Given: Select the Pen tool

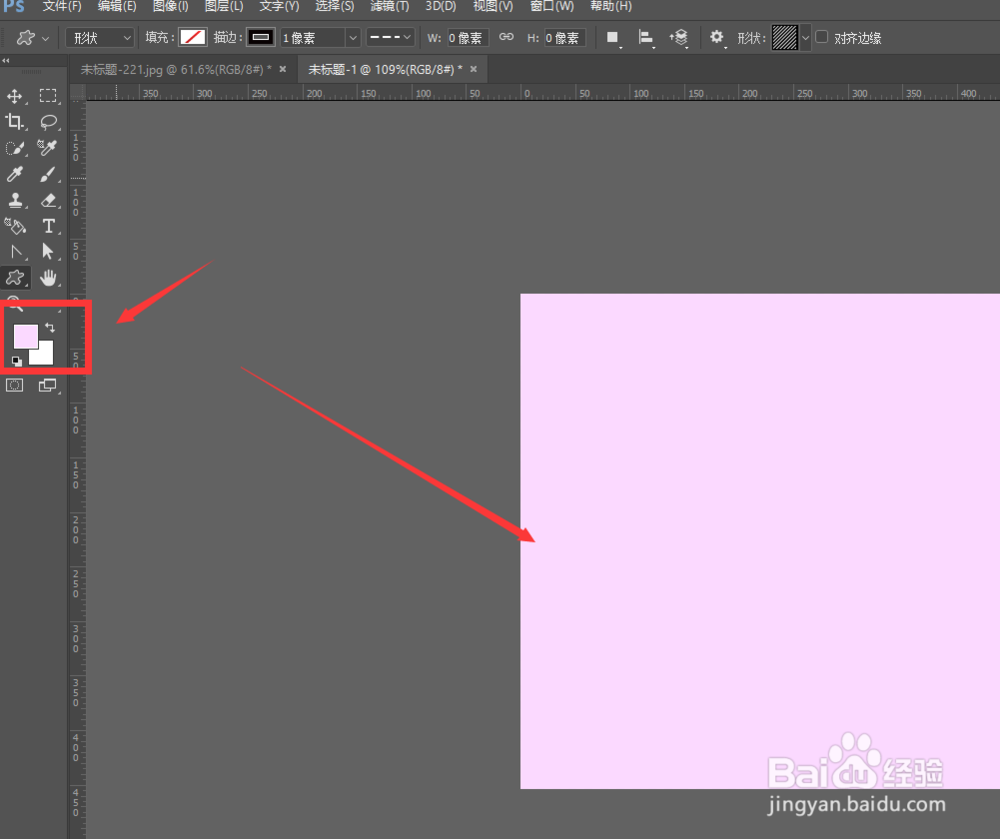Looking at the screenshot, I should click(15, 252).
